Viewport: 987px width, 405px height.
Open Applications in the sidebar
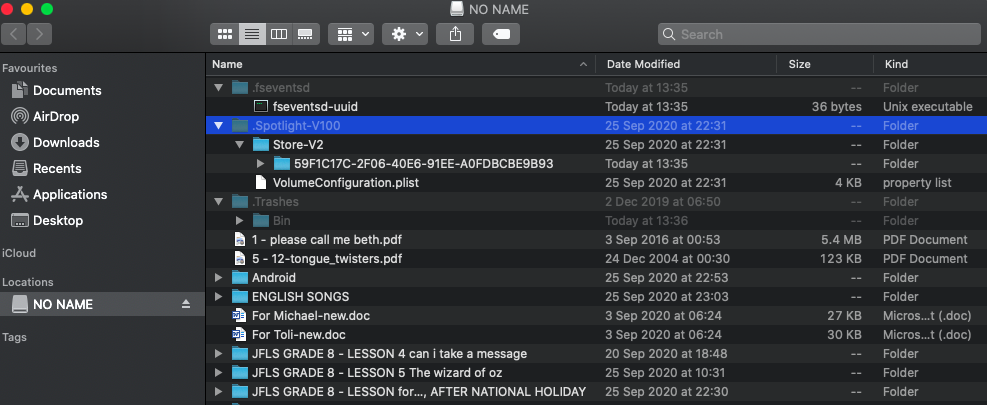(70, 194)
